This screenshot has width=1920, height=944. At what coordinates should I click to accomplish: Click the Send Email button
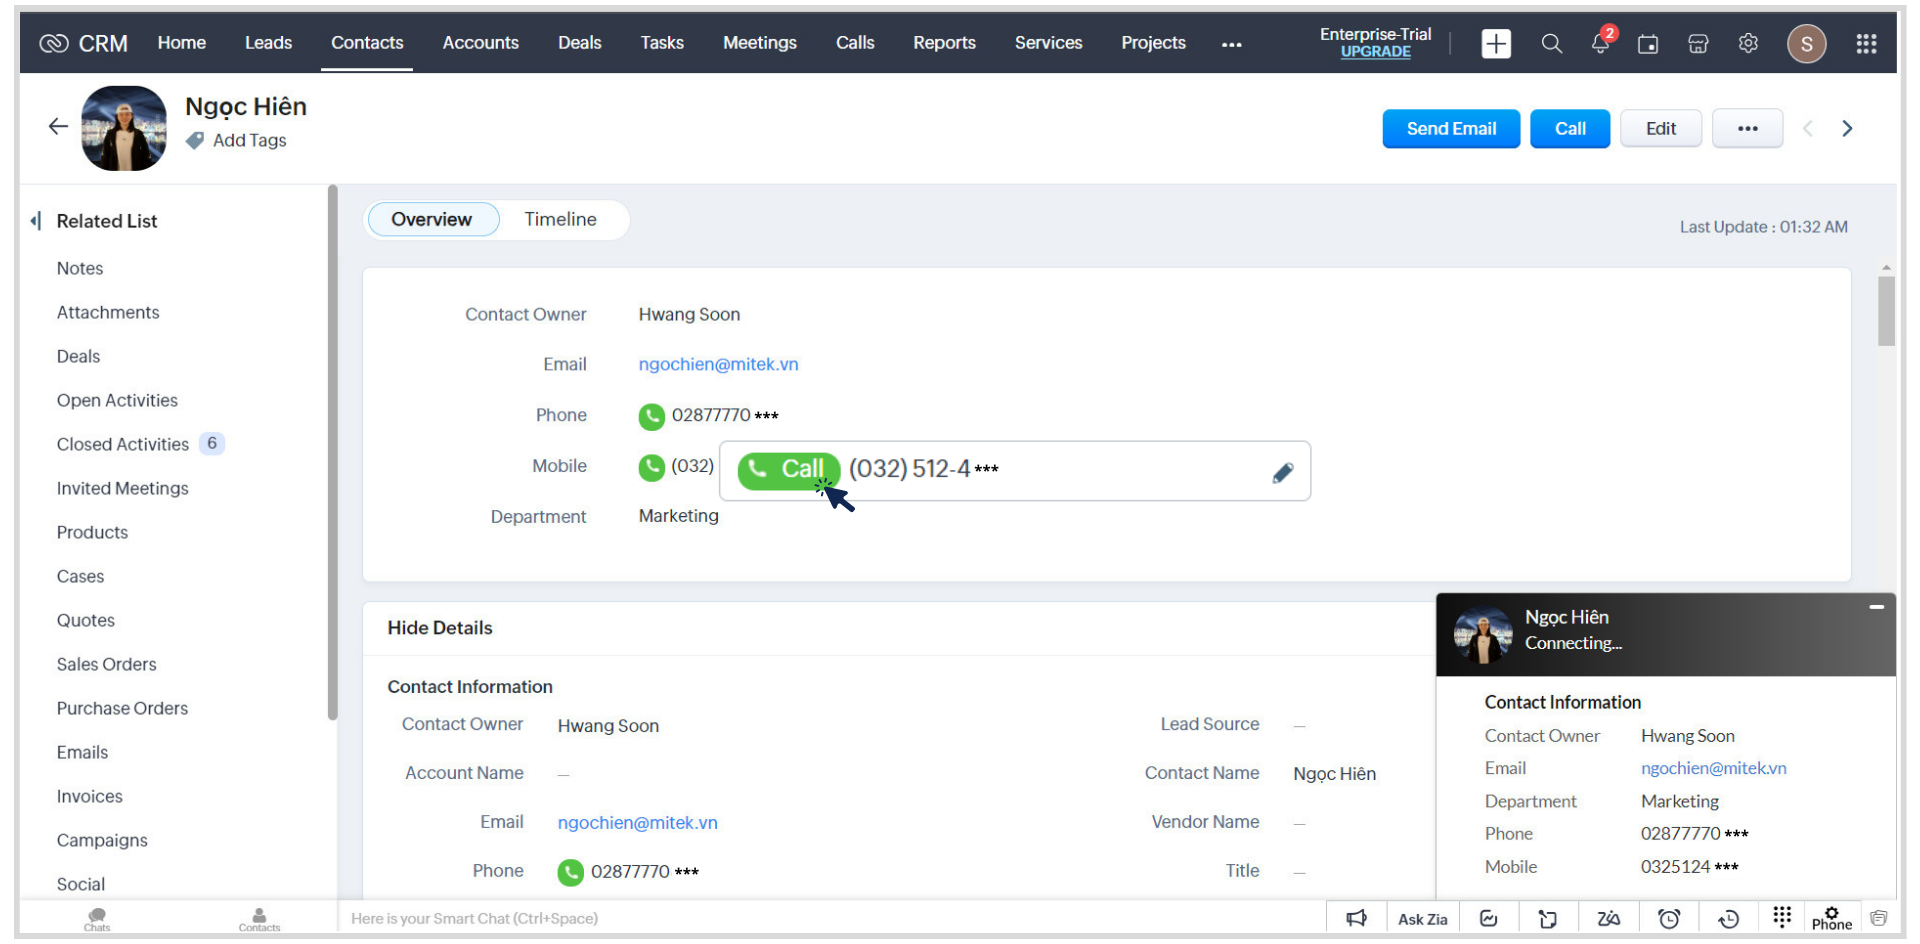click(x=1450, y=129)
